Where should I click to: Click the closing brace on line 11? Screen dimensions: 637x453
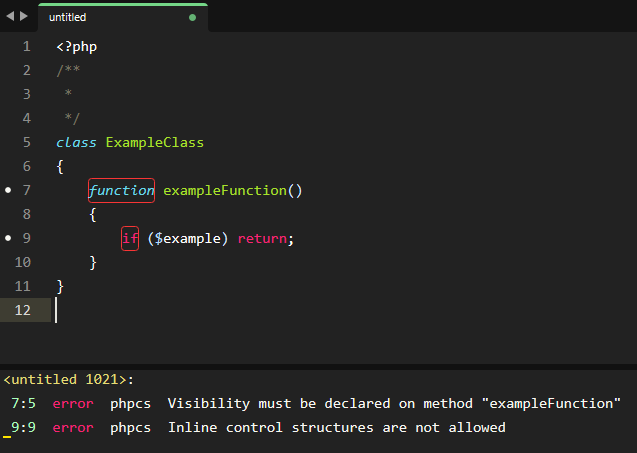point(60,286)
